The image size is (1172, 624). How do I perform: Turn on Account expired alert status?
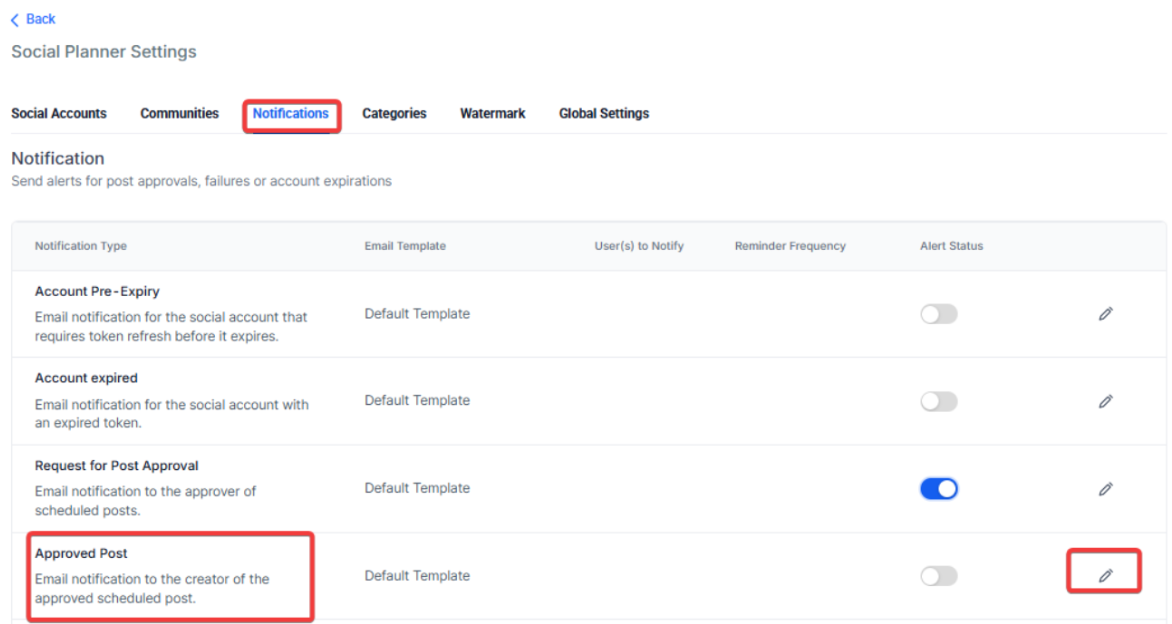[938, 401]
